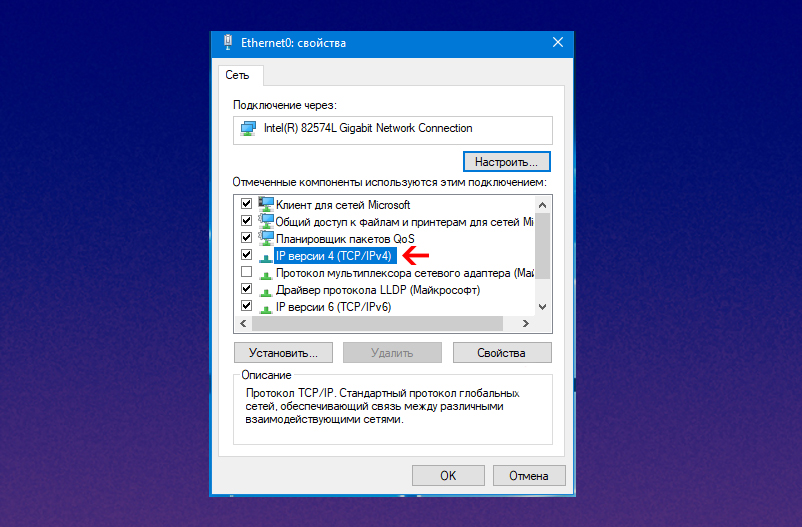This screenshot has width=802, height=527.
Task: Uncheck Клиент для сетей Microsoft checkbox
Action: click(247, 204)
